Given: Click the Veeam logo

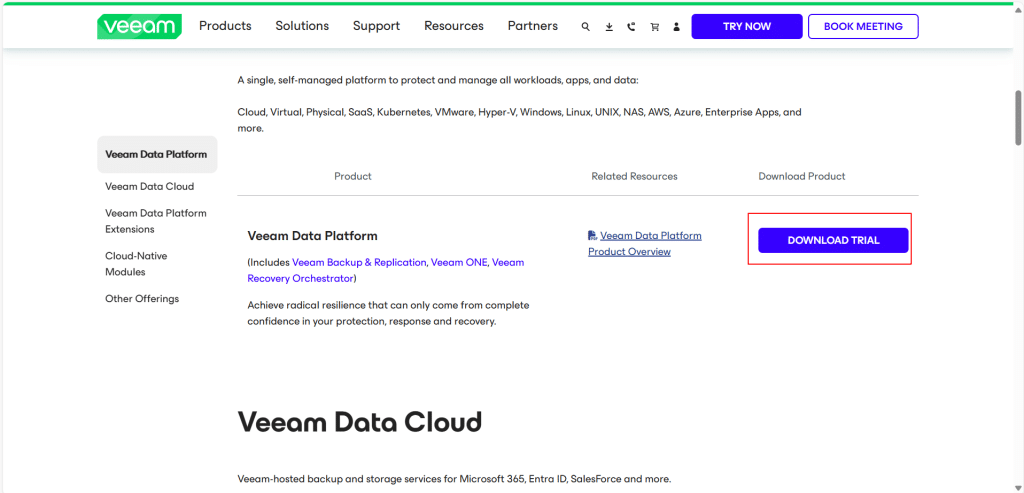Looking at the screenshot, I should (139, 26).
